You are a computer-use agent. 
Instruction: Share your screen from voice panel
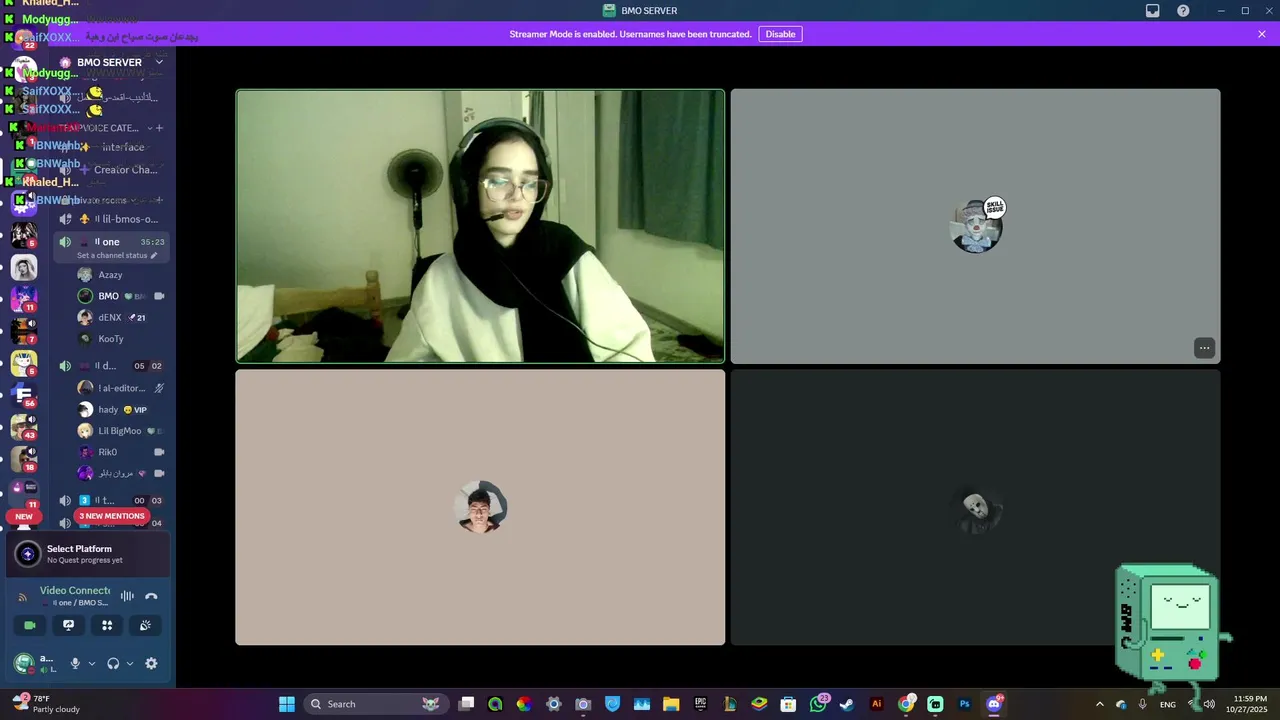(x=68, y=625)
